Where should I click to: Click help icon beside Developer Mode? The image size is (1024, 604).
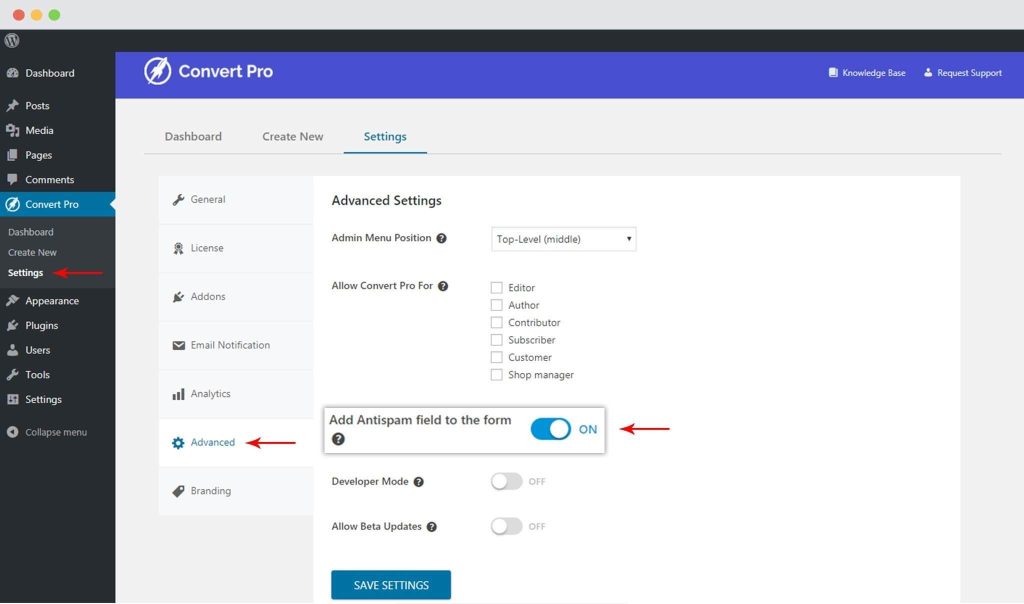(x=419, y=482)
